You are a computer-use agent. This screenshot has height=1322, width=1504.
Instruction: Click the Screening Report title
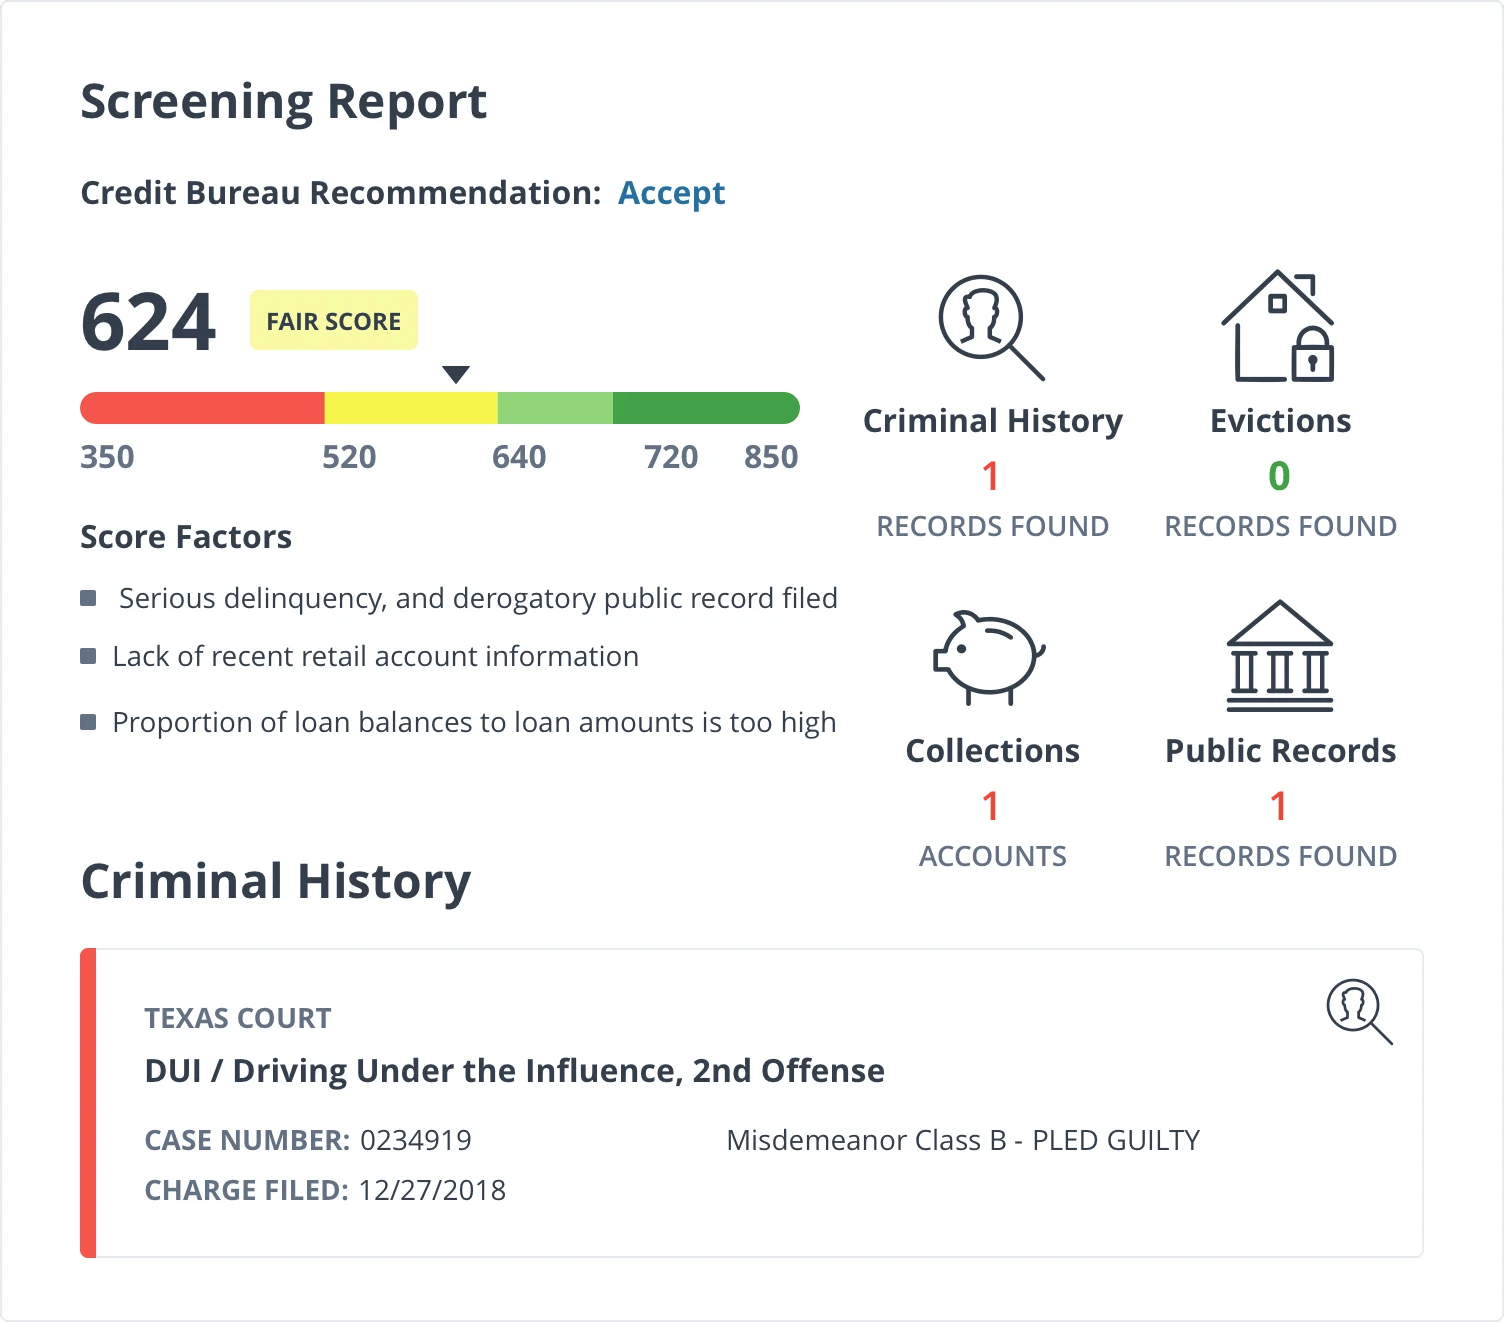284,102
